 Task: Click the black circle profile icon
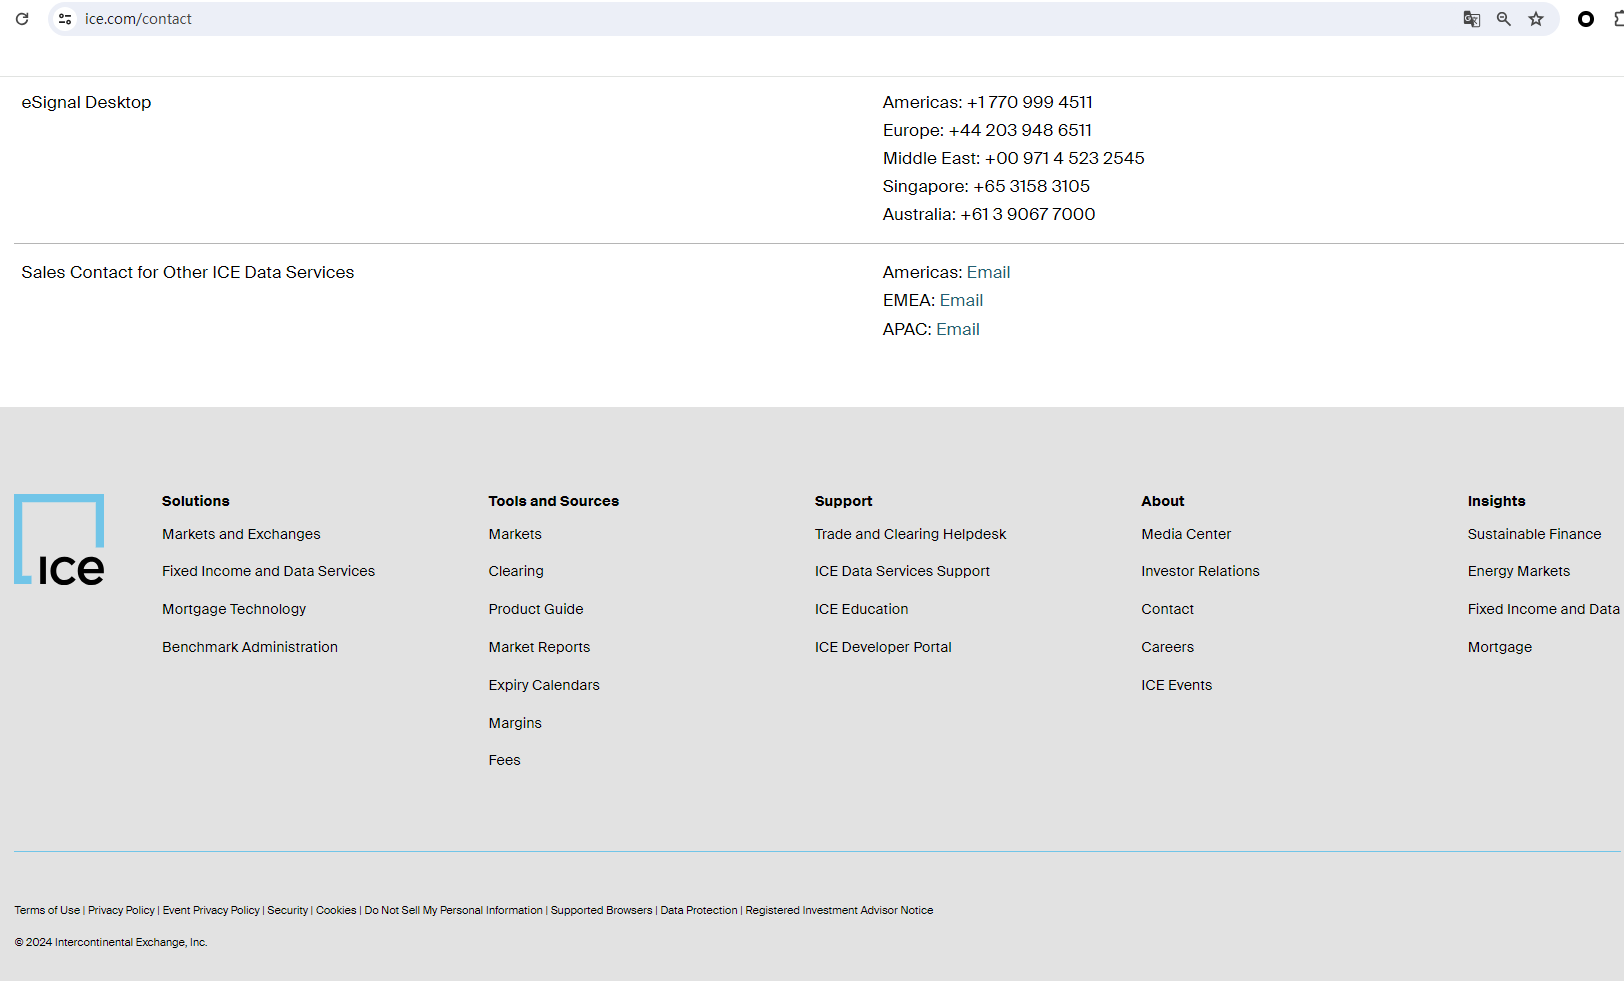click(x=1585, y=19)
